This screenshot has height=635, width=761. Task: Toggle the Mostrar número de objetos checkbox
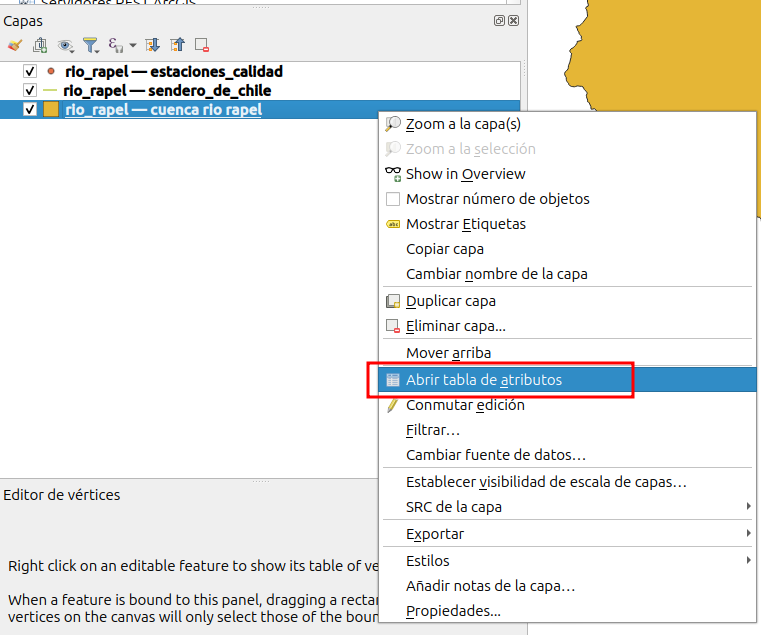(x=393, y=199)
